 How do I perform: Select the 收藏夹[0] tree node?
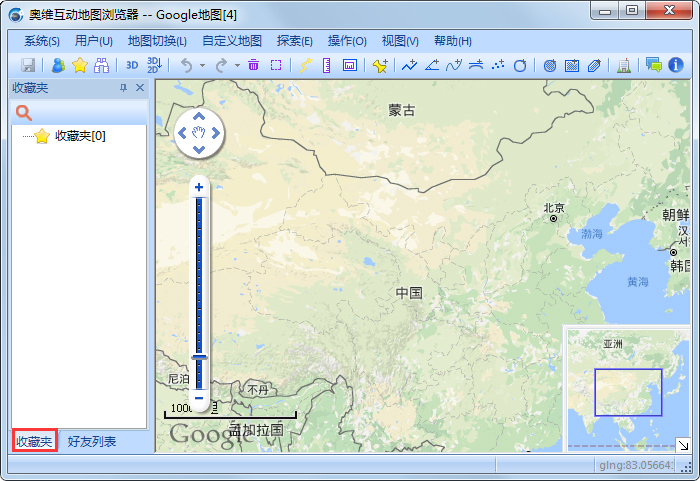tap(71, 136)
